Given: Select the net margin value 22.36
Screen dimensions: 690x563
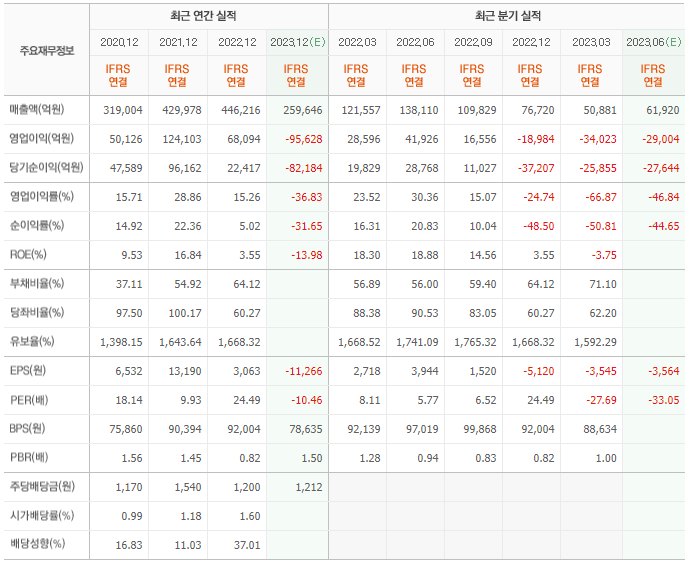Looking at the screenshot, I should click(x=188, y=226).
